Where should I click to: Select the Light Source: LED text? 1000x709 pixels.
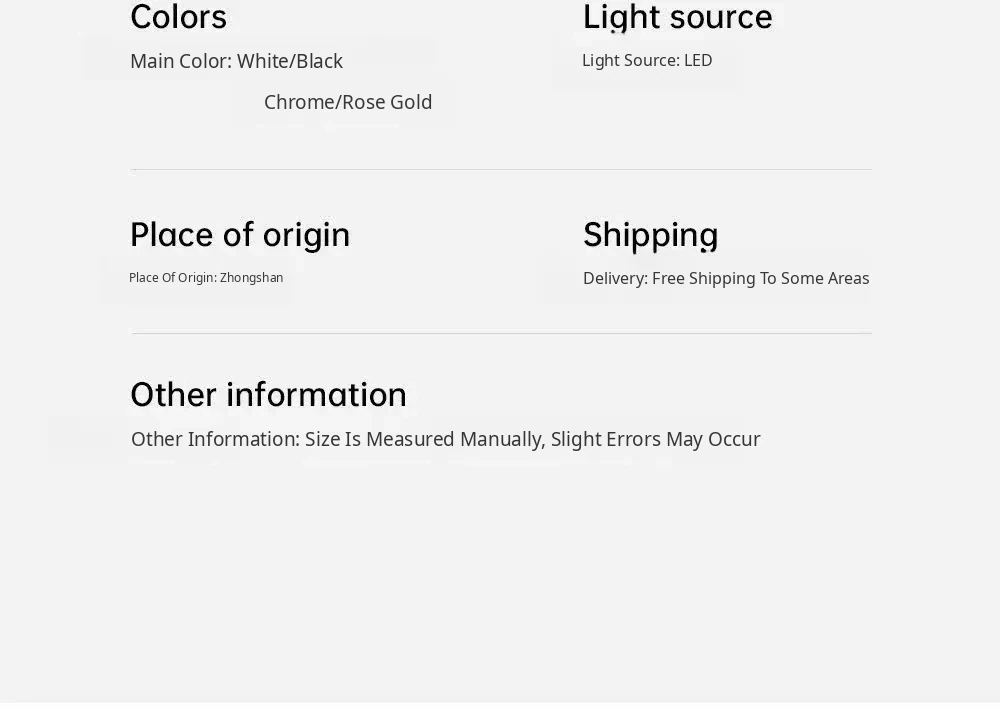[647, 60]
